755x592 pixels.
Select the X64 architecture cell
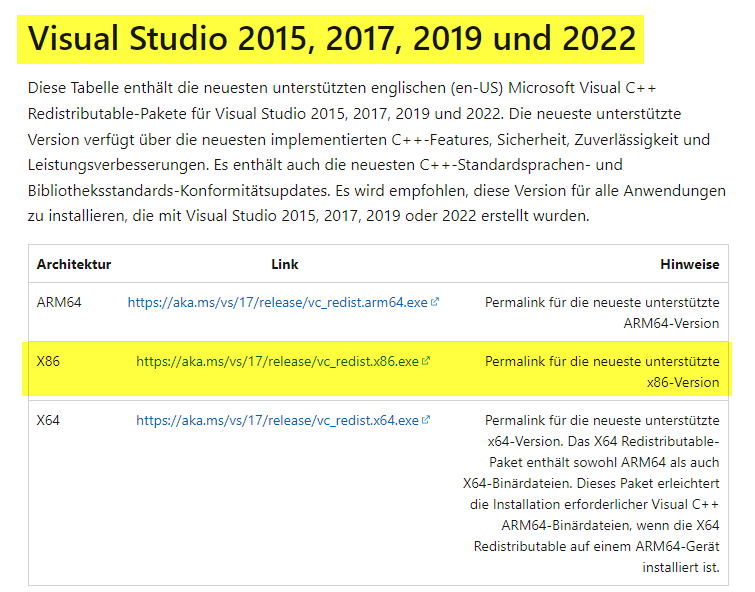pos(49,422)
